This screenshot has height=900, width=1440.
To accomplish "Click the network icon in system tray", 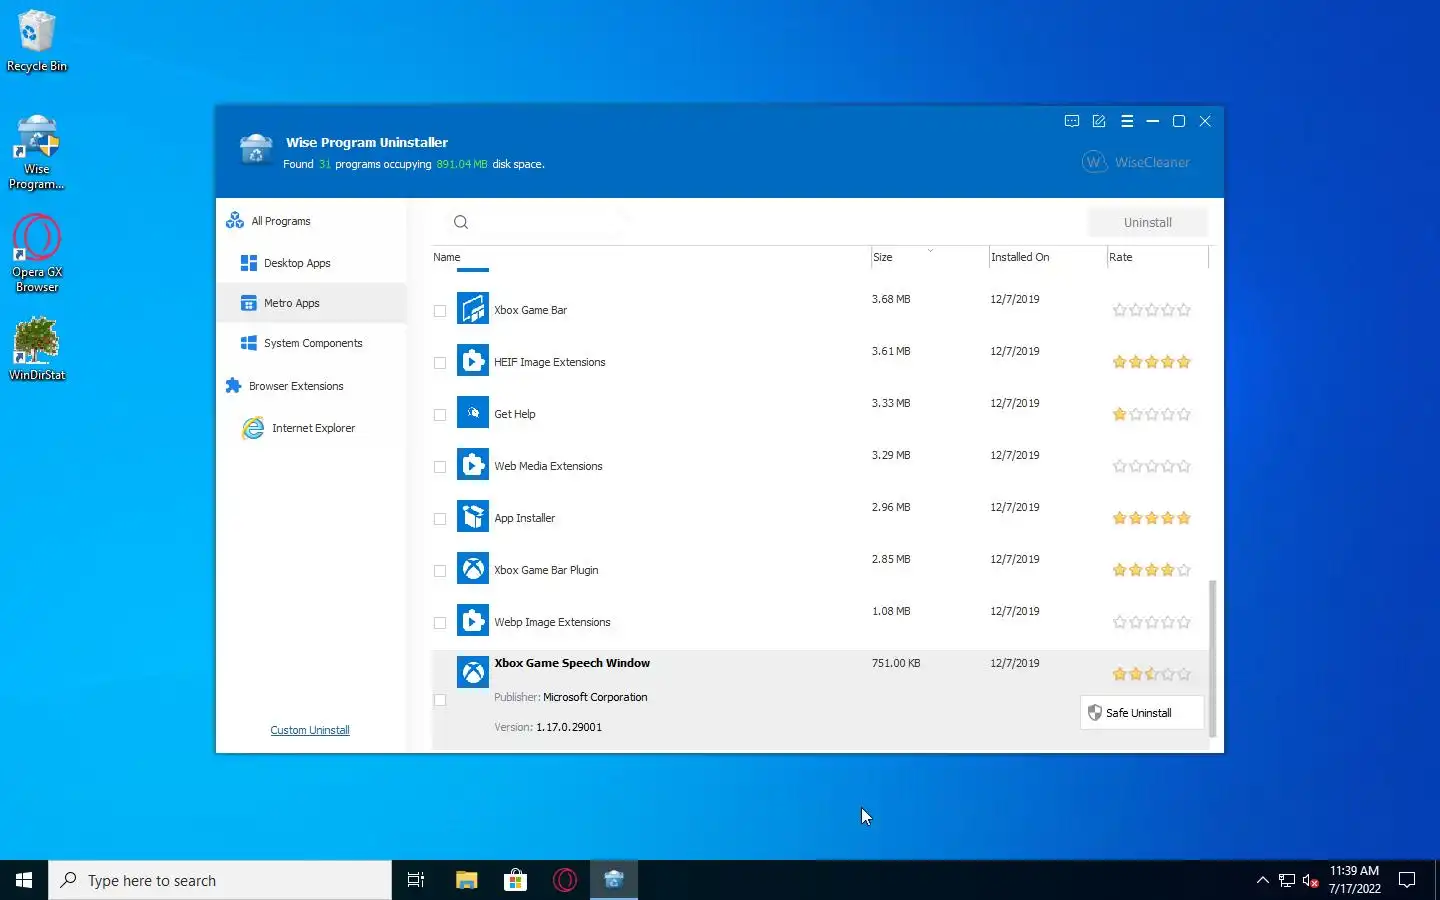I will 1287,880.
